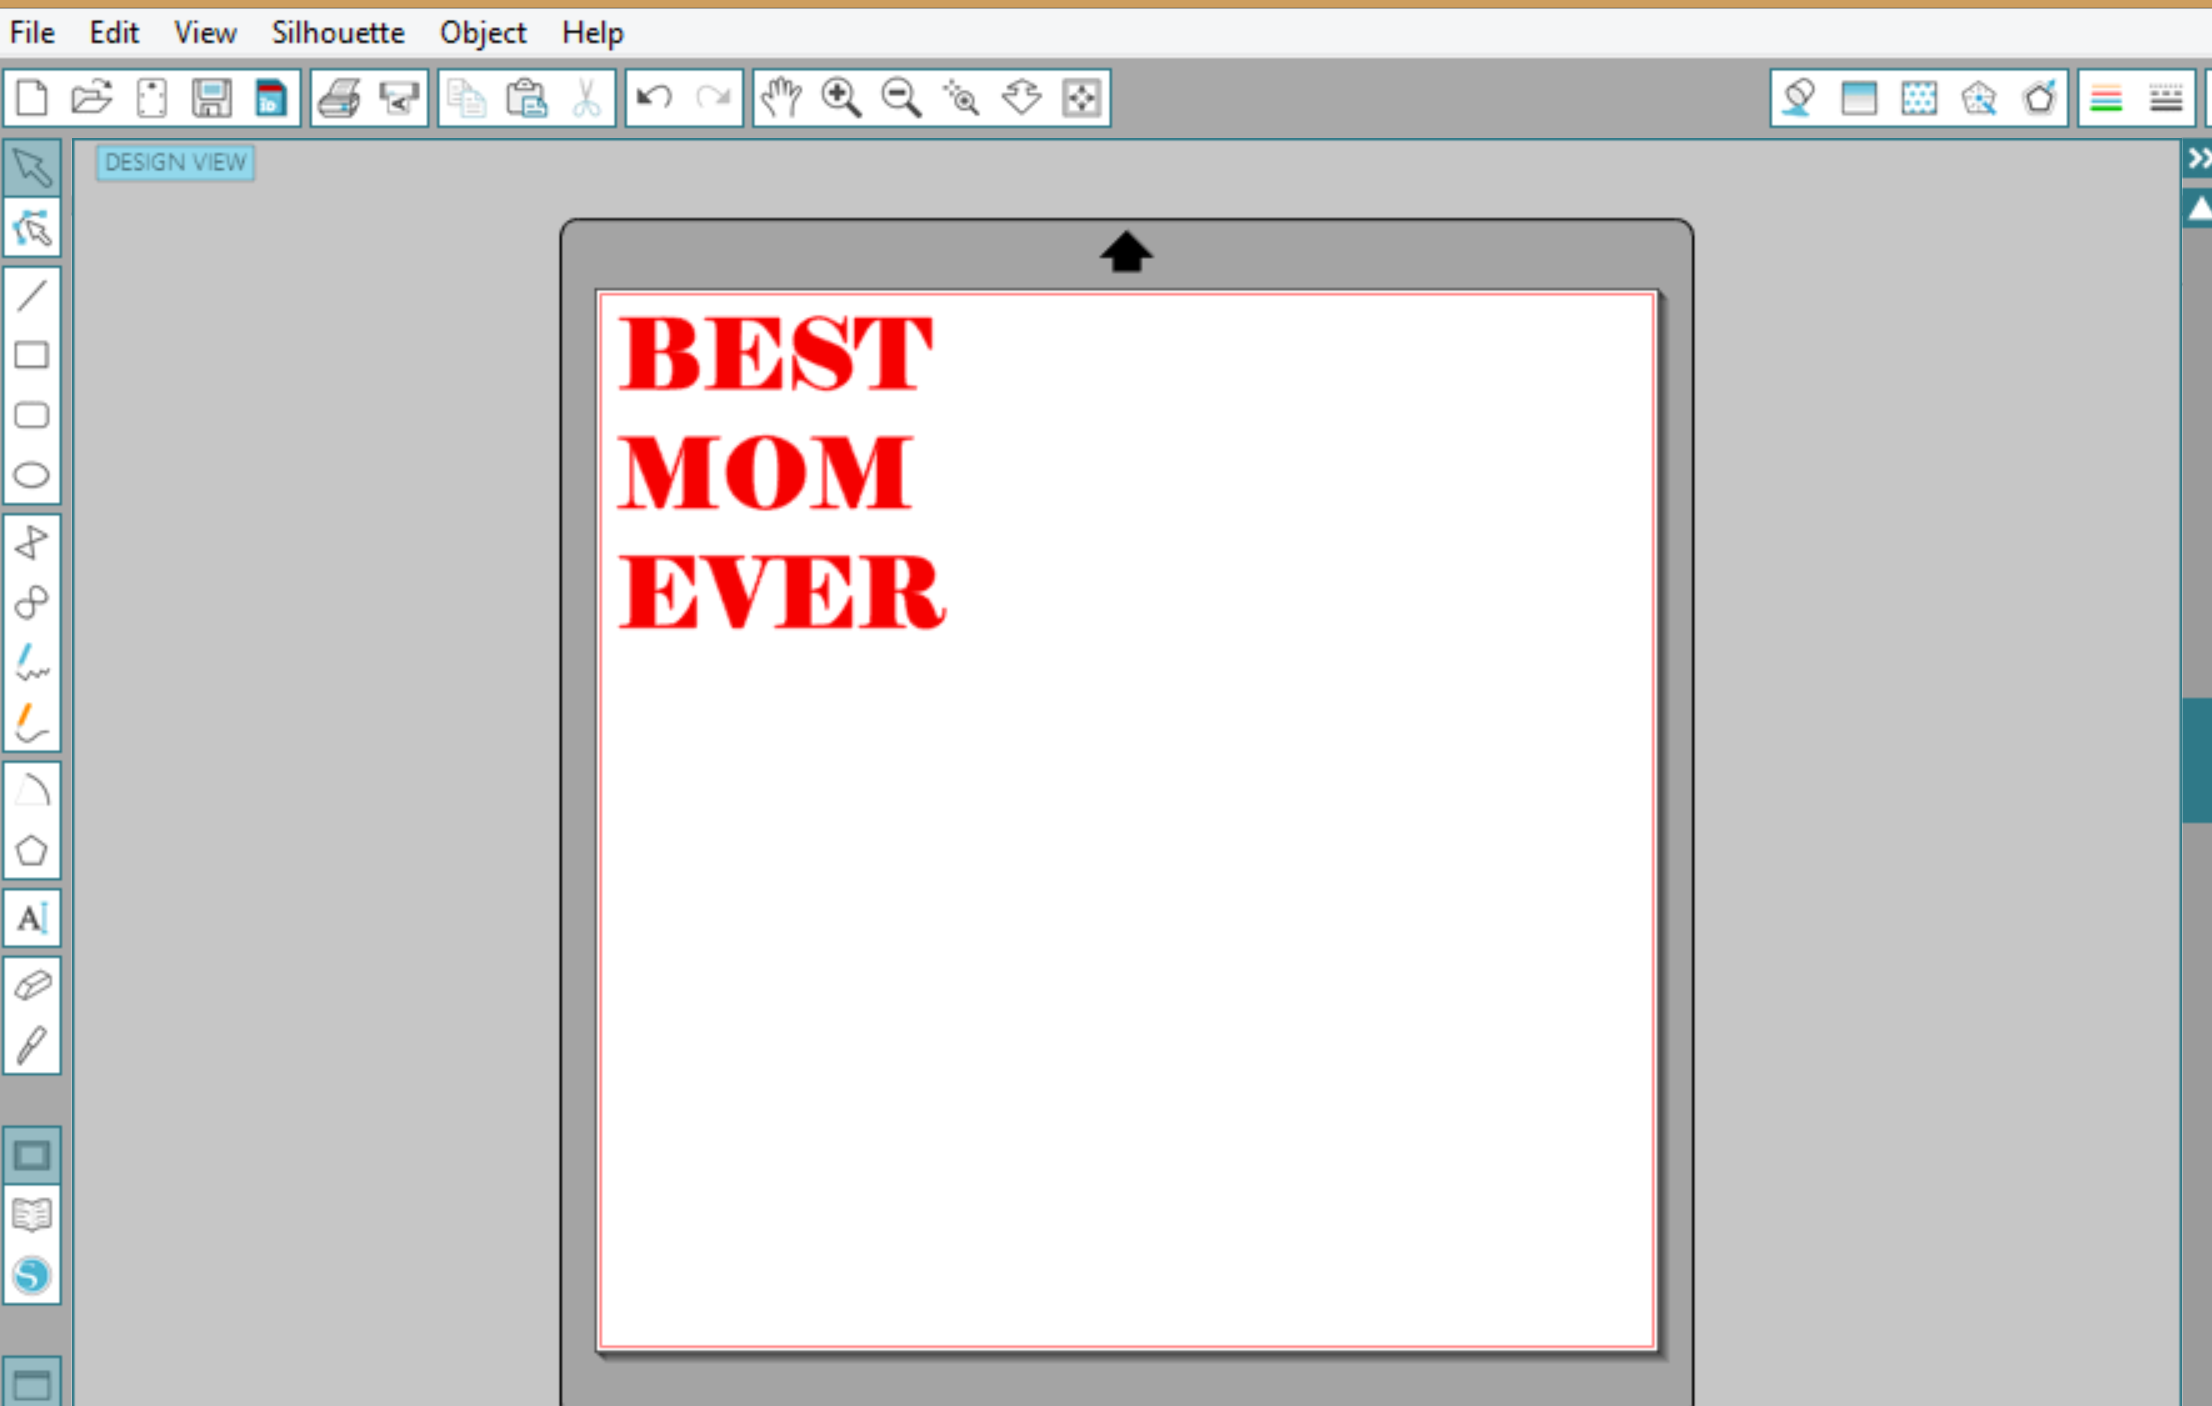Click the Page setup icon
Image resolution: width=2212 pixels, height=1406 pixels.
point(151,98)
